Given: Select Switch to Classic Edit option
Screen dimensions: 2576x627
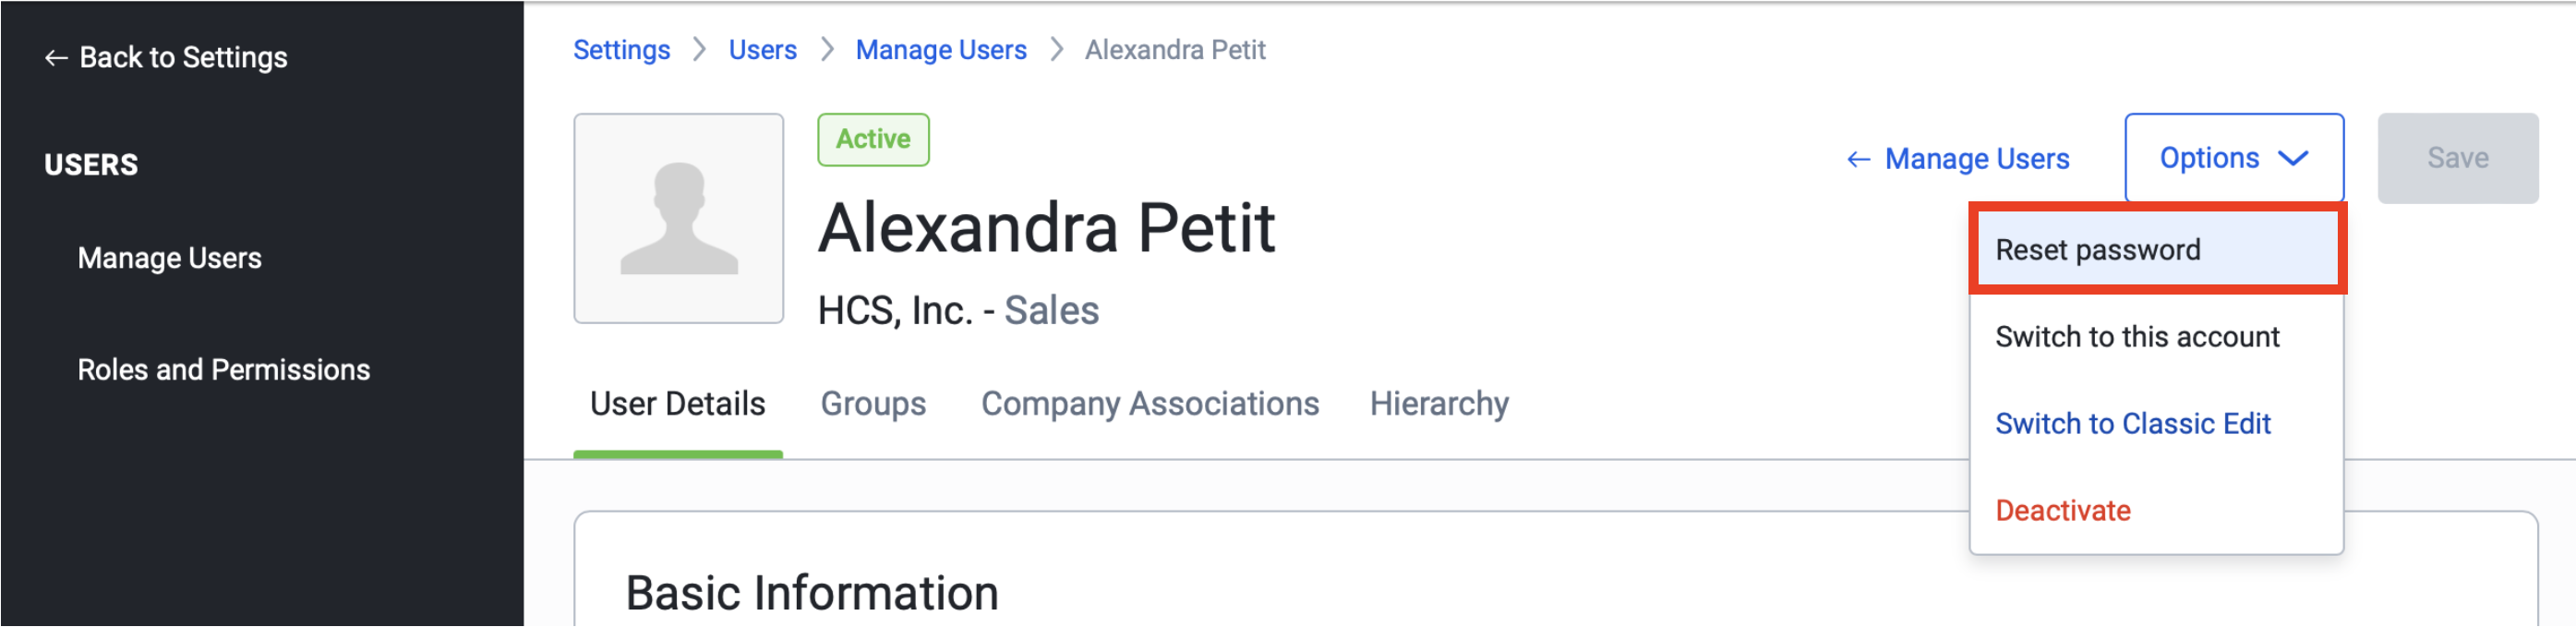Looking at the screenshot, I should pos(2132,424).
